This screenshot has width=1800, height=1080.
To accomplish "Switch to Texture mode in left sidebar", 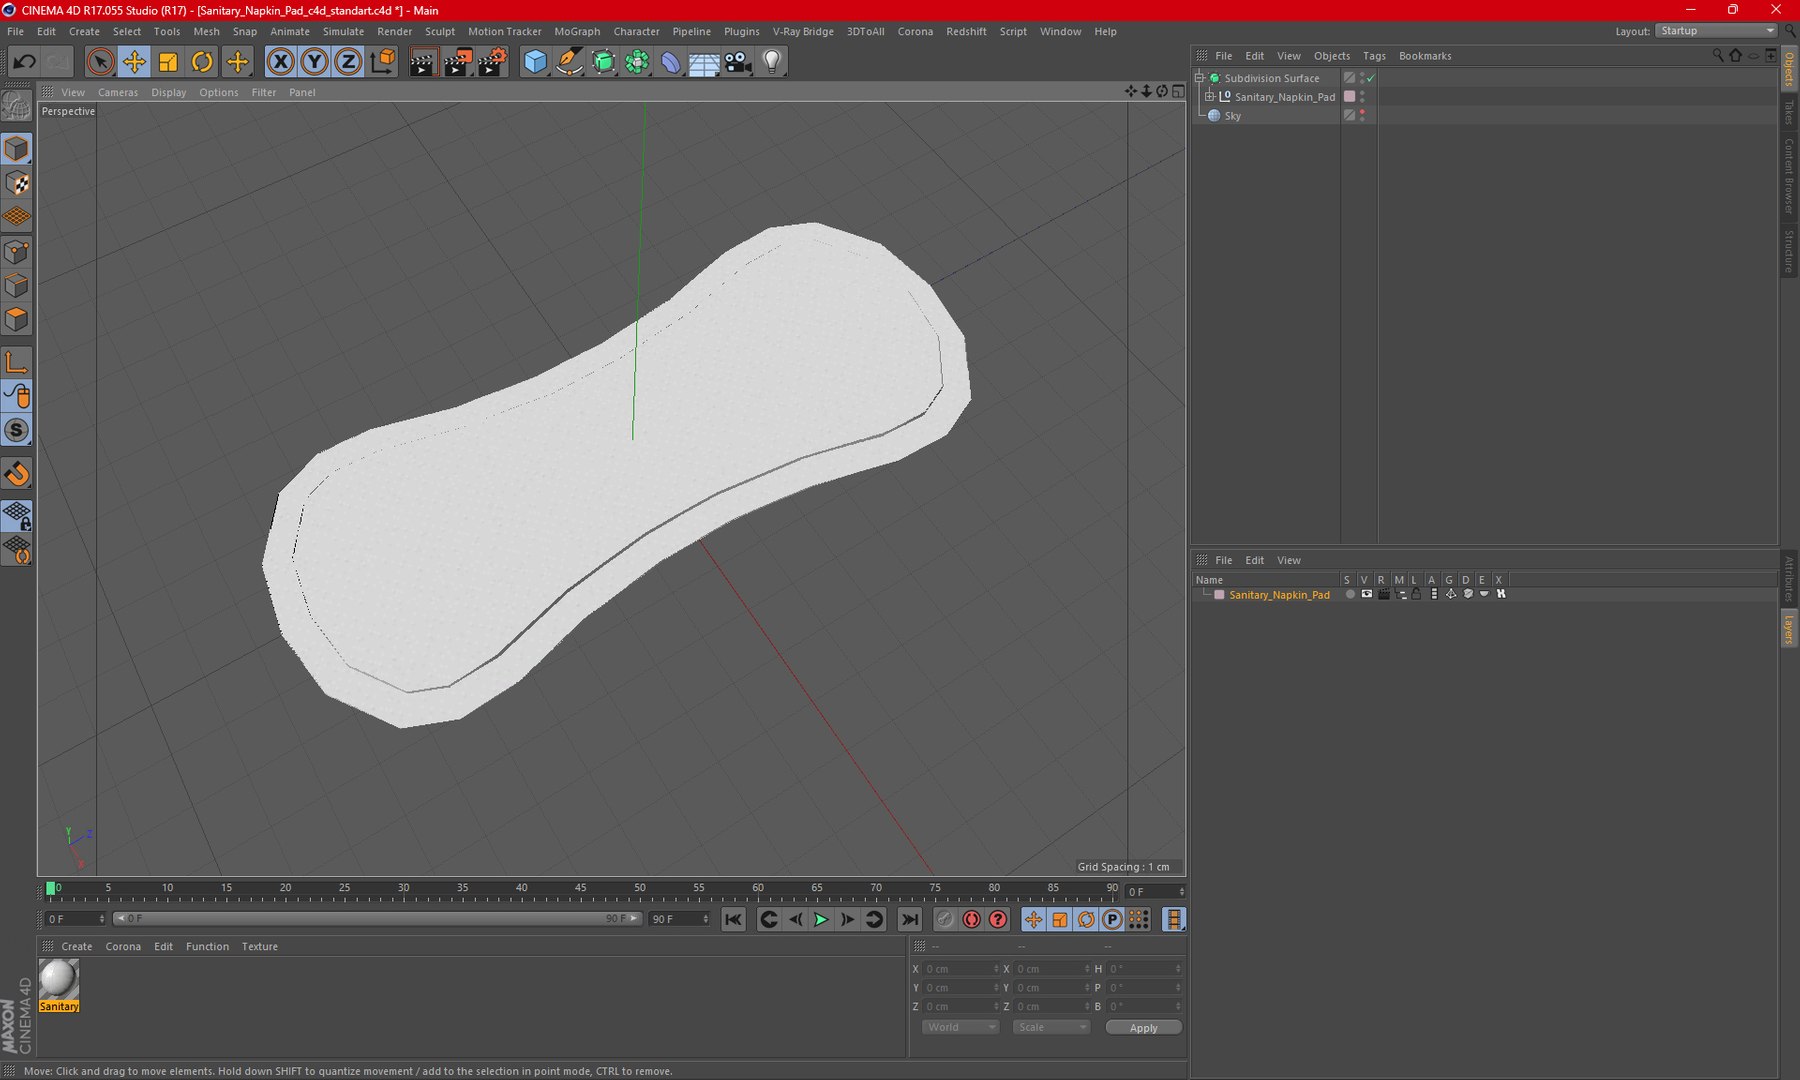I will pos(17,183).
